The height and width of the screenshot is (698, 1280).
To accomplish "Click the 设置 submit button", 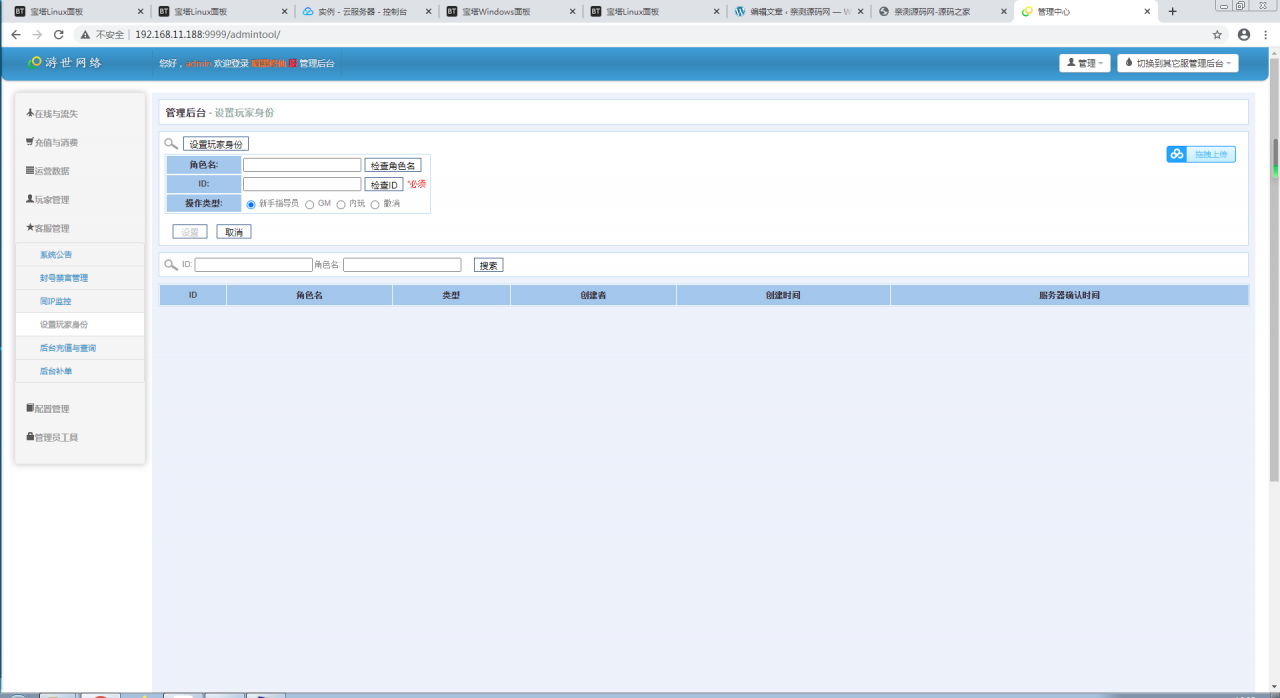I will click(x=190, y=232).
